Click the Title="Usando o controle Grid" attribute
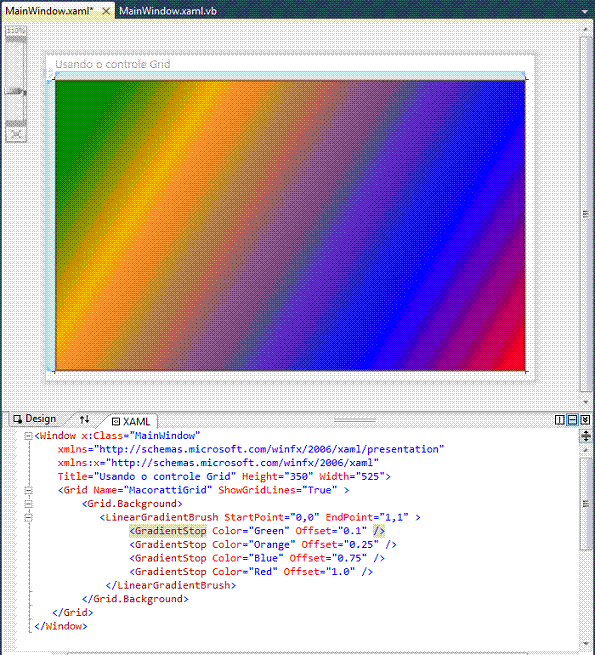Image resolution: width=595 pixels, height=655 pixels. tap(147, 477)
